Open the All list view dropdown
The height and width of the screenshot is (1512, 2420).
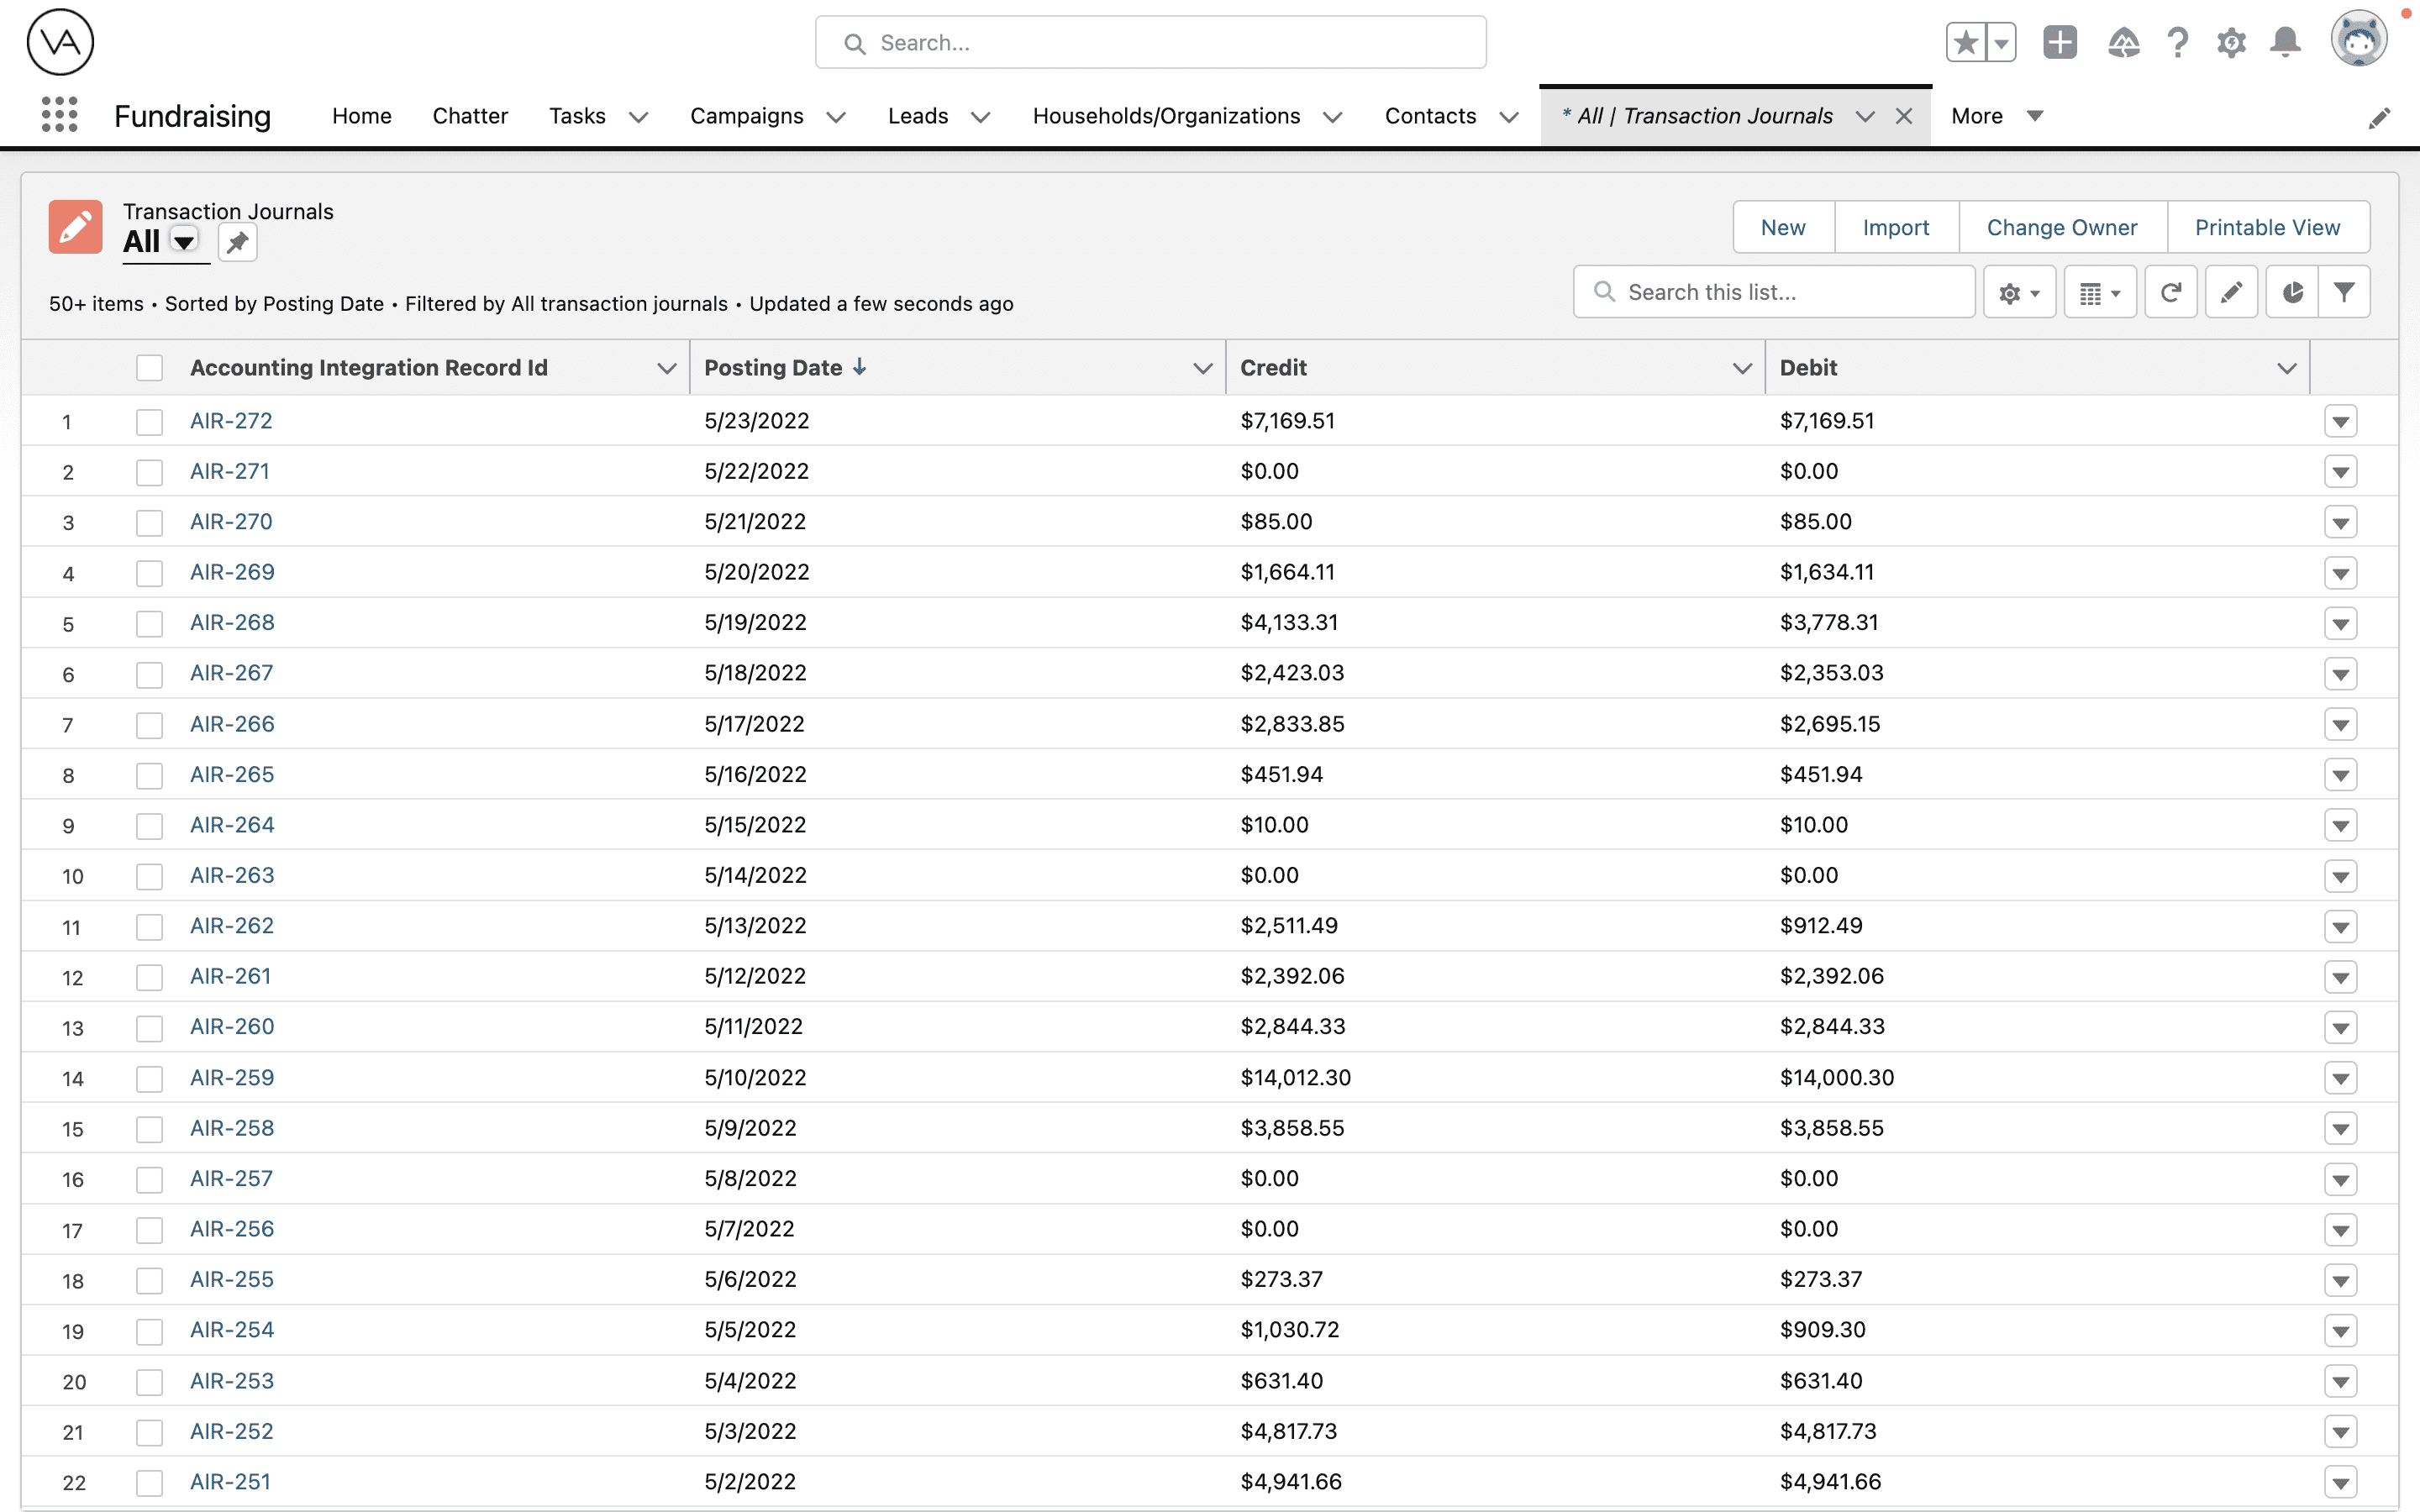coord(183,242)
